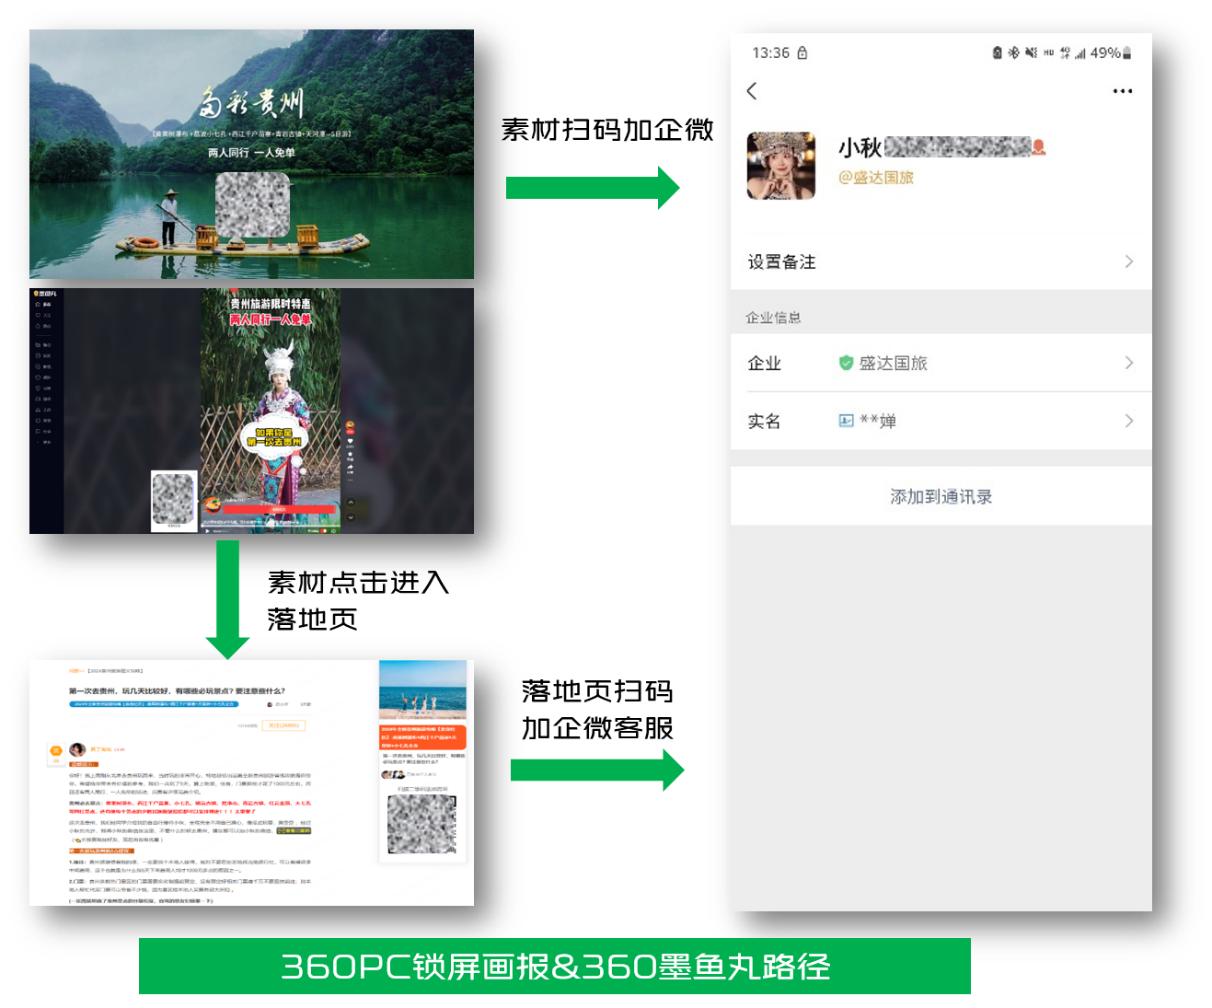Click the @盛达国旅 company link
The image size is (1212, 1008).
click(x=875, y=178)
